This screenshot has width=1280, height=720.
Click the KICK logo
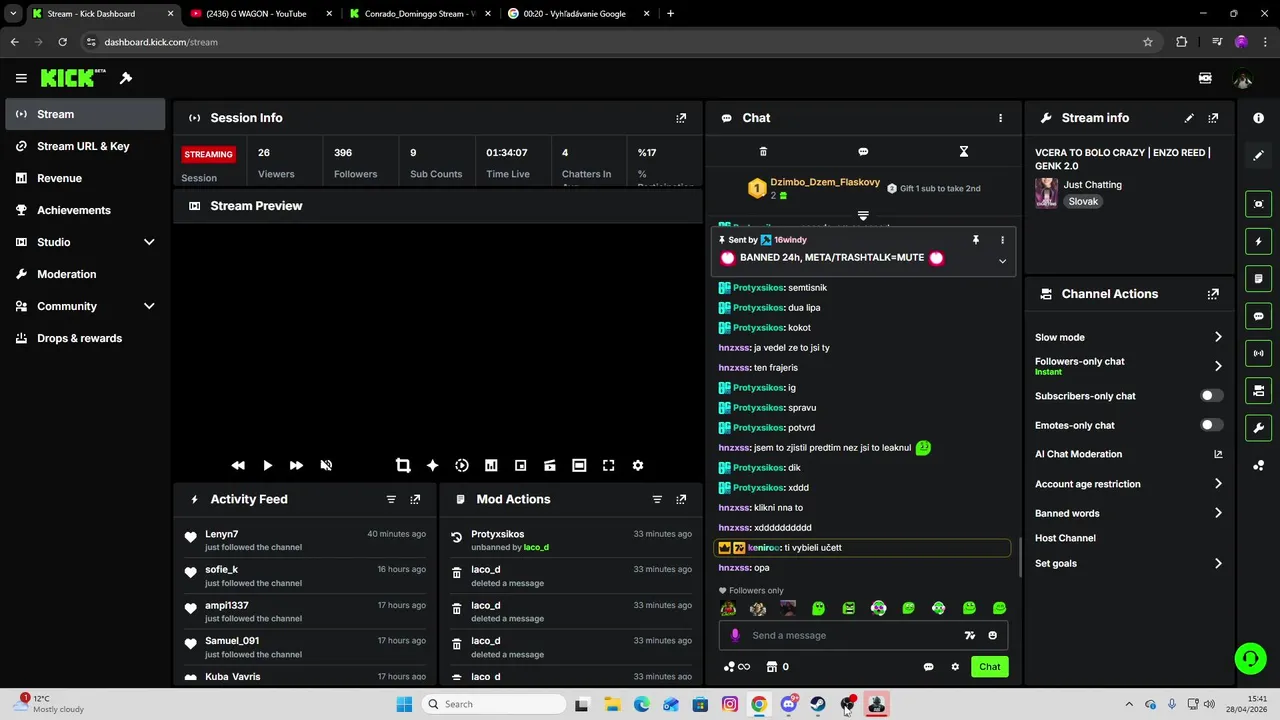click(x=73, y=78)
